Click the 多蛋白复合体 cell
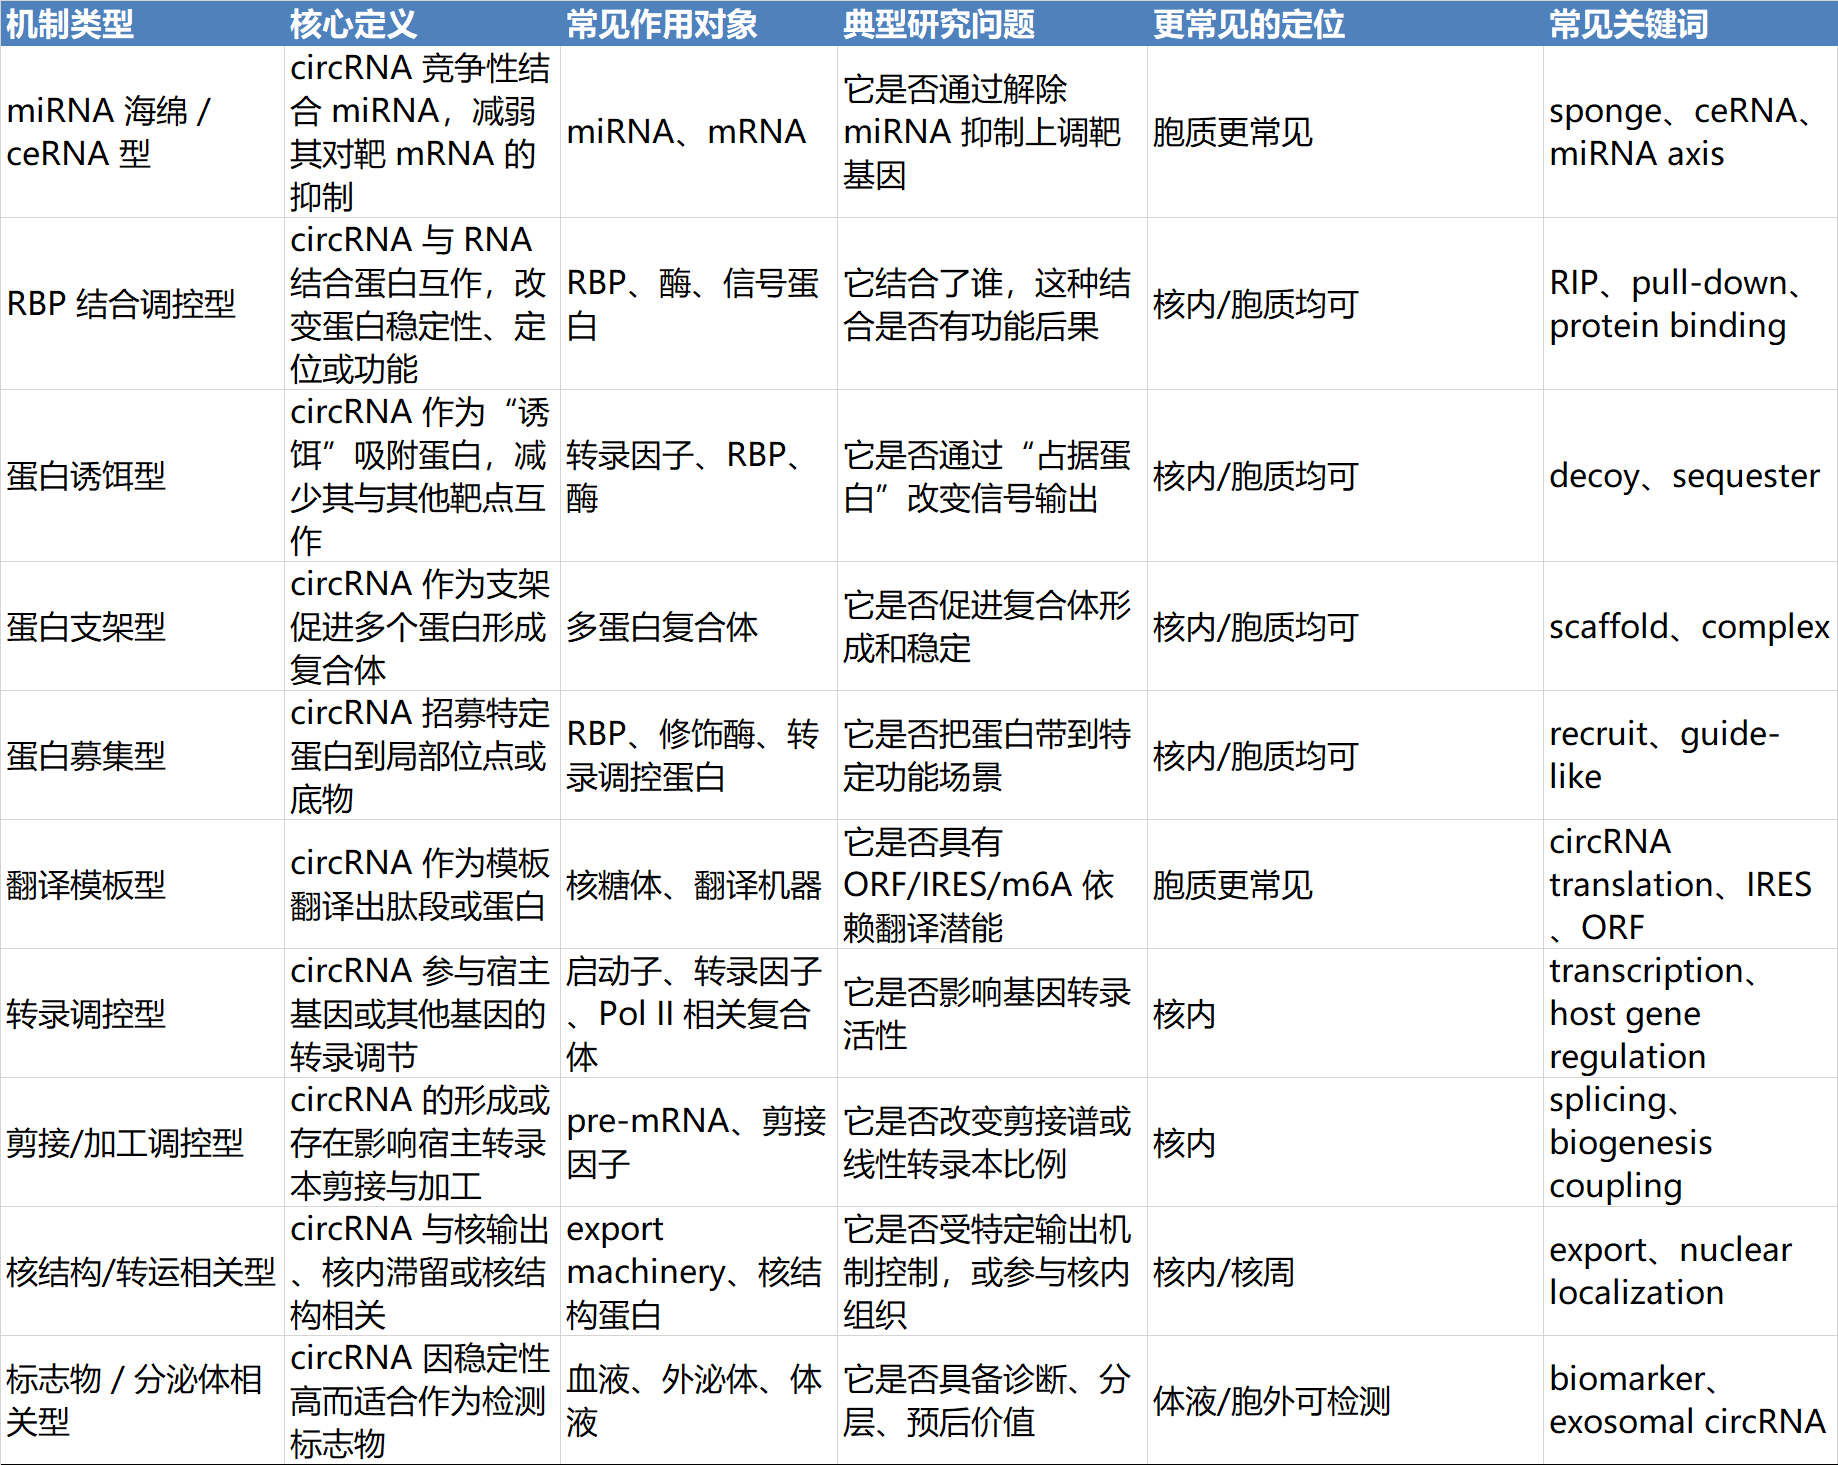The image size is (1838, 1465). (x=662, y=627)
